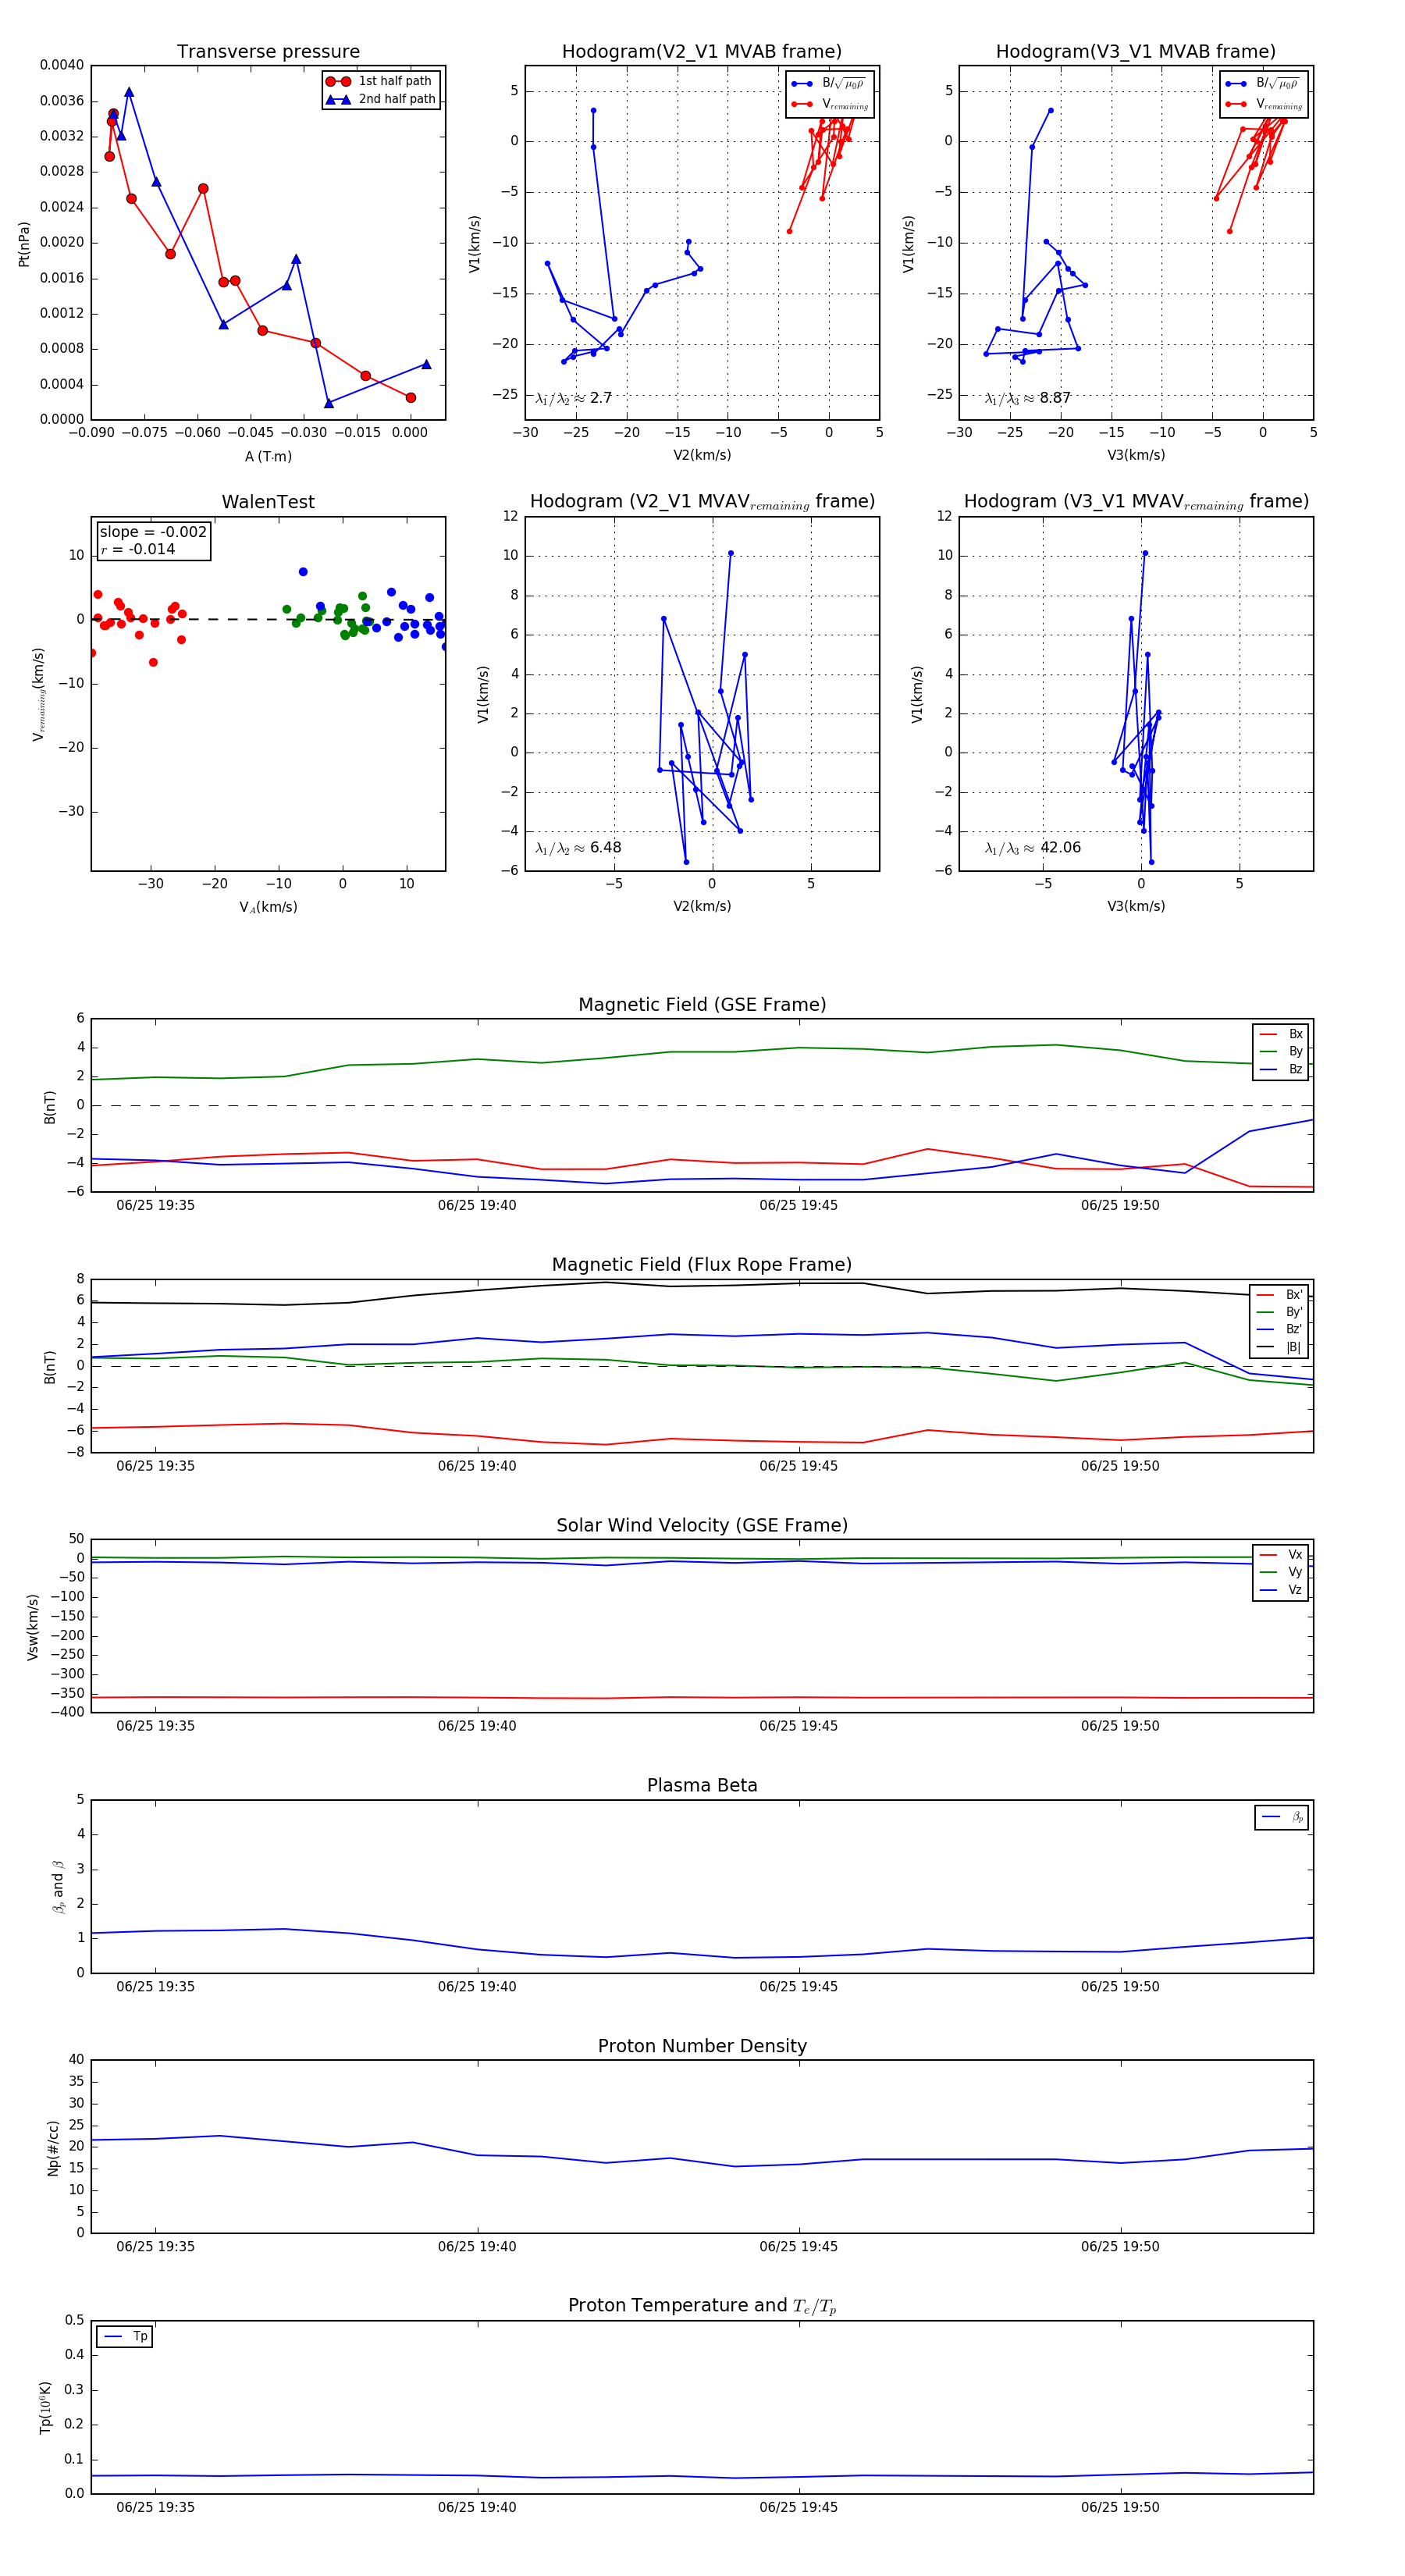1405x2576 pixels.
Task: Click the 'Solar Wind Velocity (GSE Frame)' title
Action: [x=702, y=1525]
